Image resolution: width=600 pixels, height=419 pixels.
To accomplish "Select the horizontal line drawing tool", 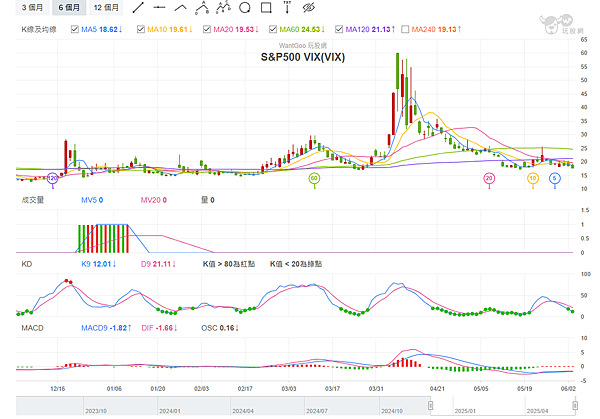I will pos(159,7).
